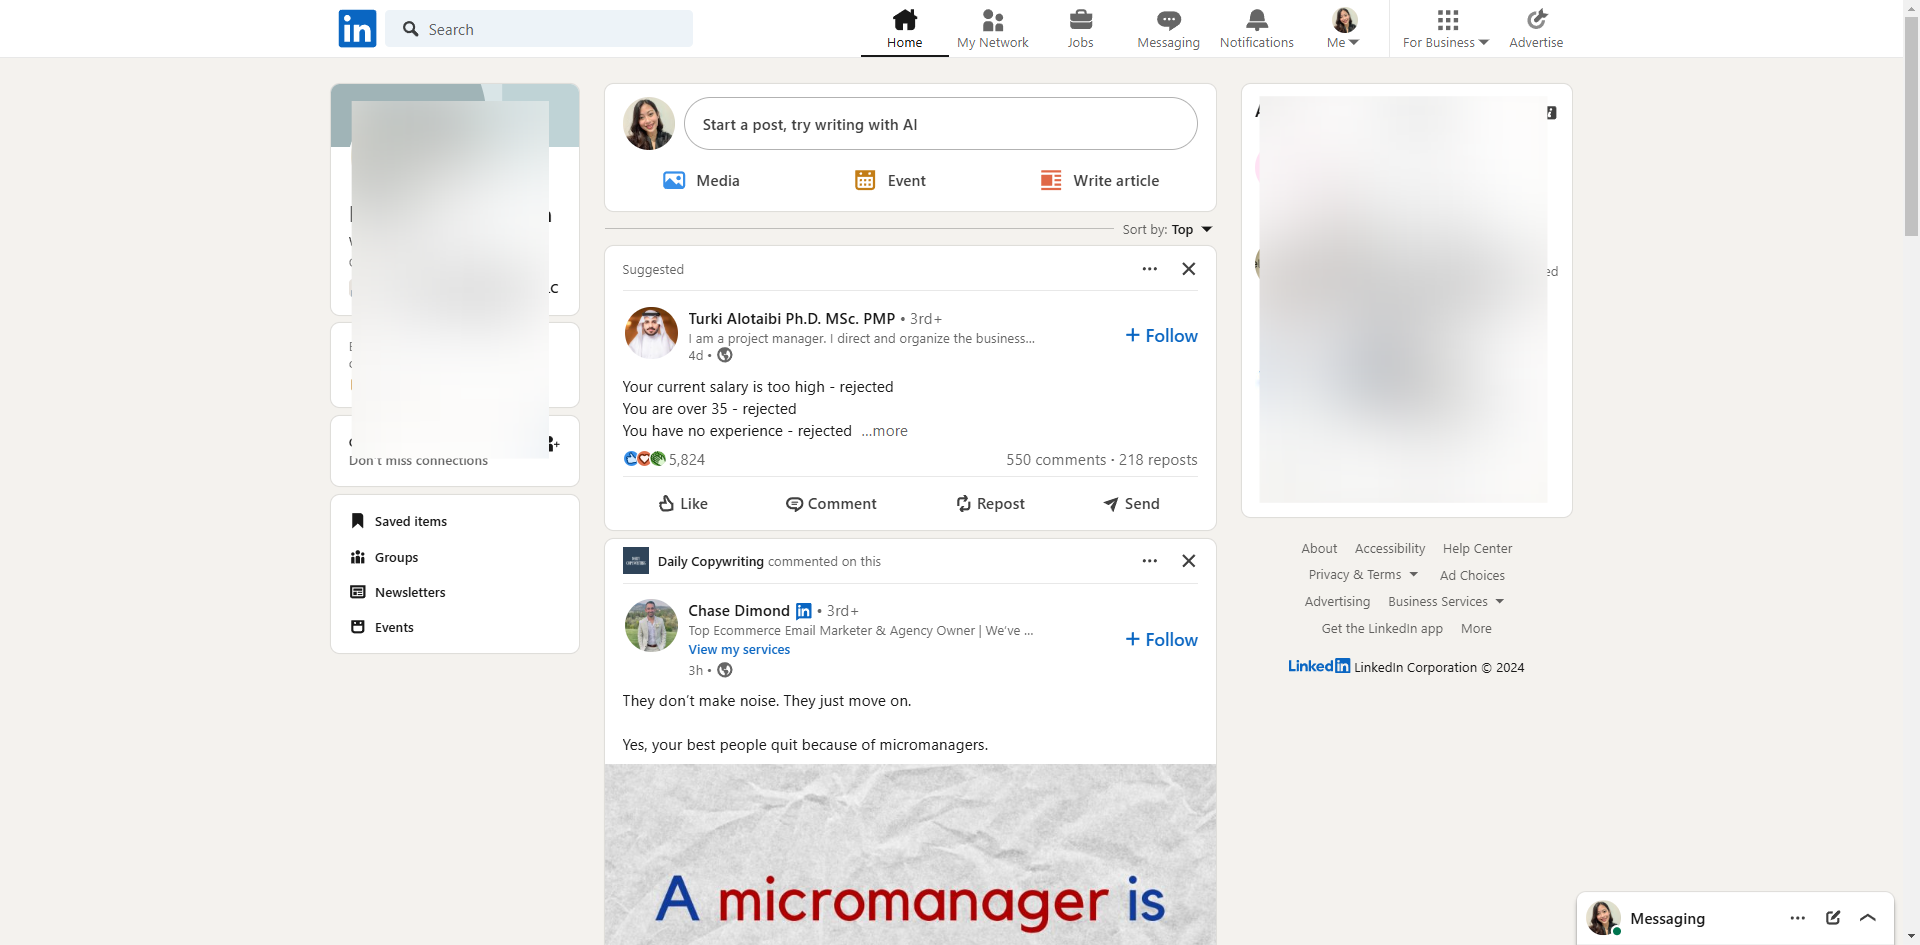The width and height of the screenshot is (1920, 945).
Task: Open the For Business dropdown
Action: tap(1445, 29)
